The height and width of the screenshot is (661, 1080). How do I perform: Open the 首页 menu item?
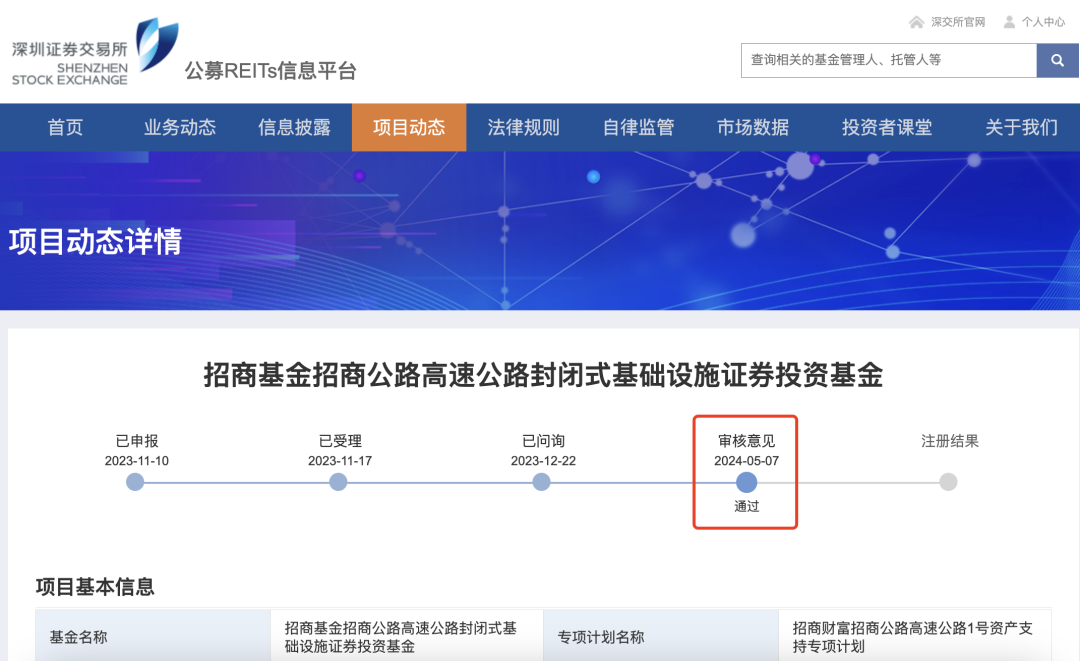click(x=66, y=127)
